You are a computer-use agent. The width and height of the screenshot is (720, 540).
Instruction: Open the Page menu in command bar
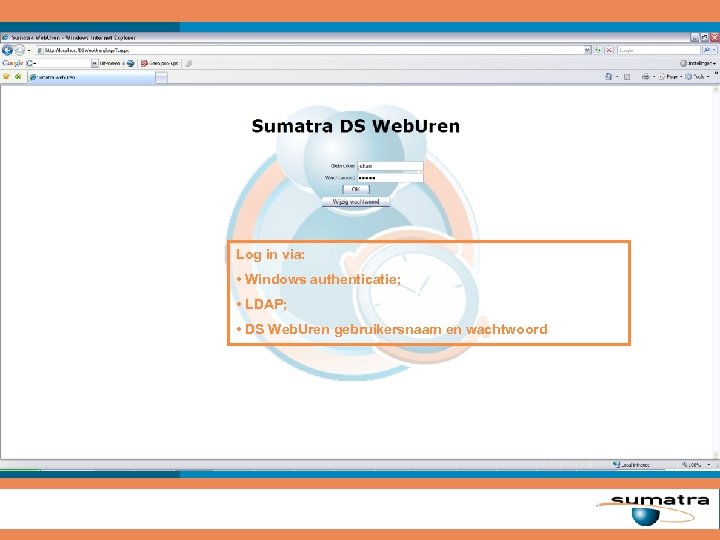pos(671,77)
